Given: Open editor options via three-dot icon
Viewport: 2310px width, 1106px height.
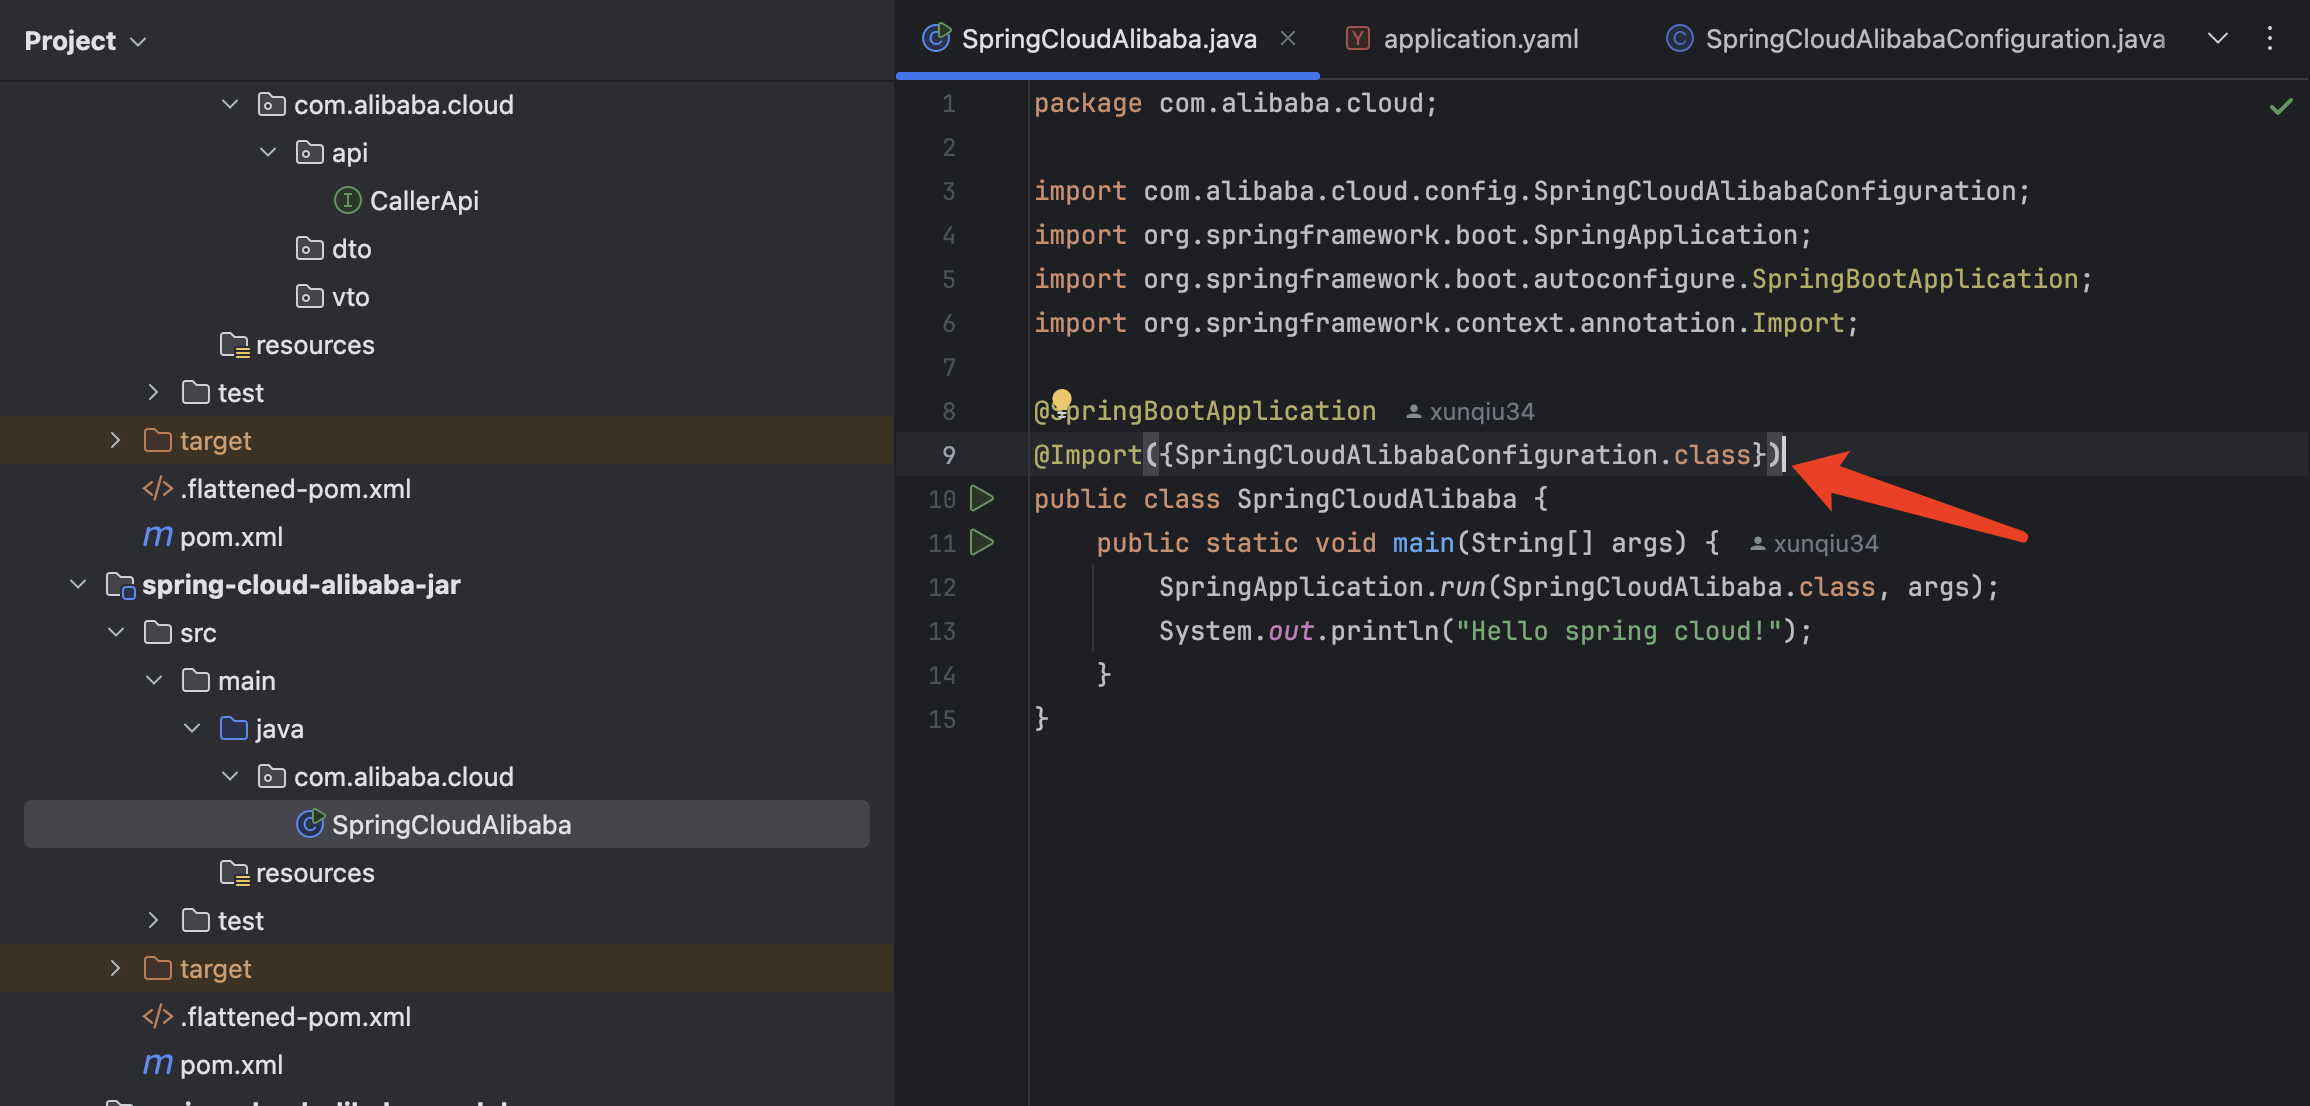Looking at the screenshot, I should click(2269, 39).
